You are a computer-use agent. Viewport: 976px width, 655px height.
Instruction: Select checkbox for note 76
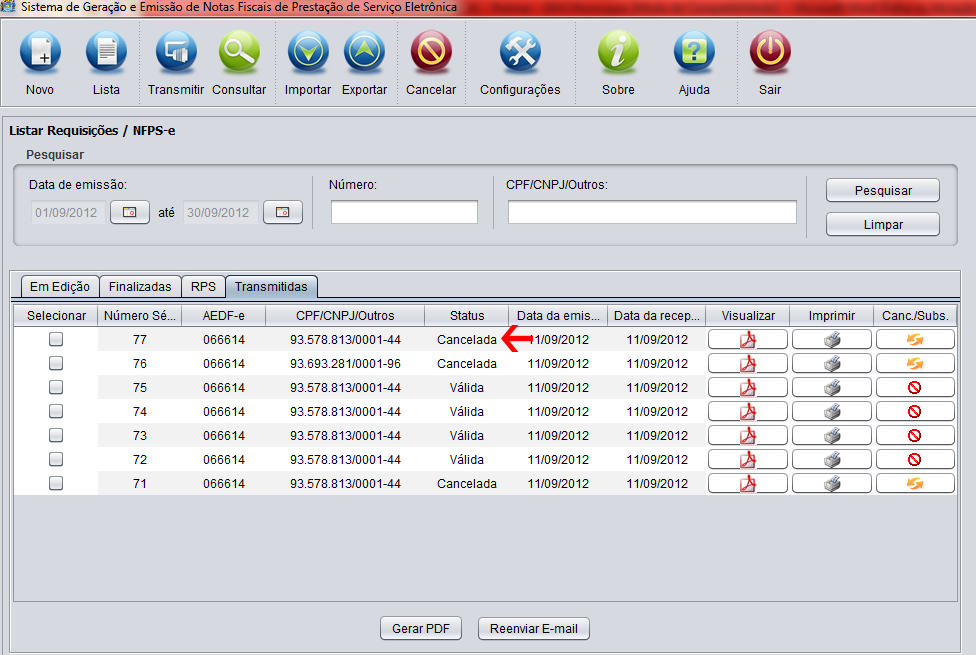pyautogui.click(x=56, y=363)
